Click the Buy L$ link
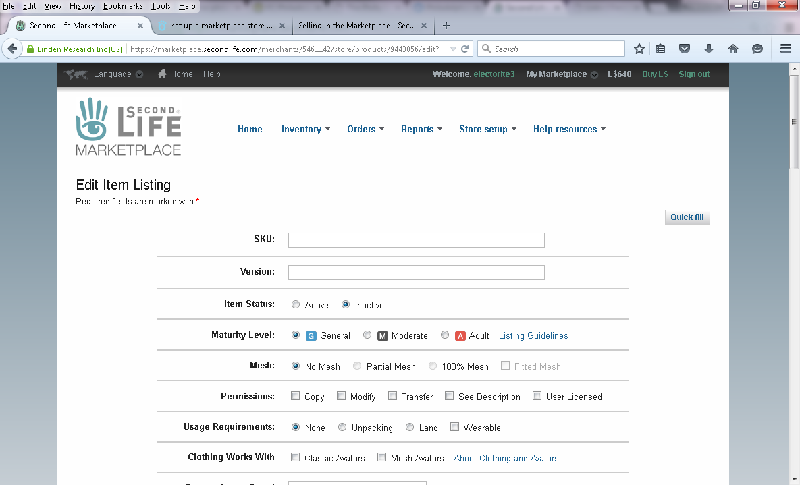Image resolution: width=800 pixels, height=485 pixels. 655,74
